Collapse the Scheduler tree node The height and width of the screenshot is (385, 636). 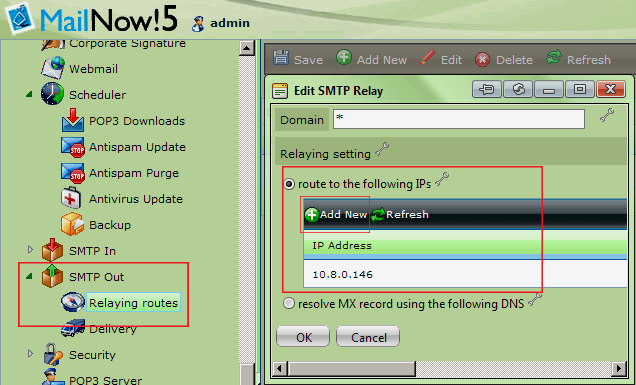29,94
